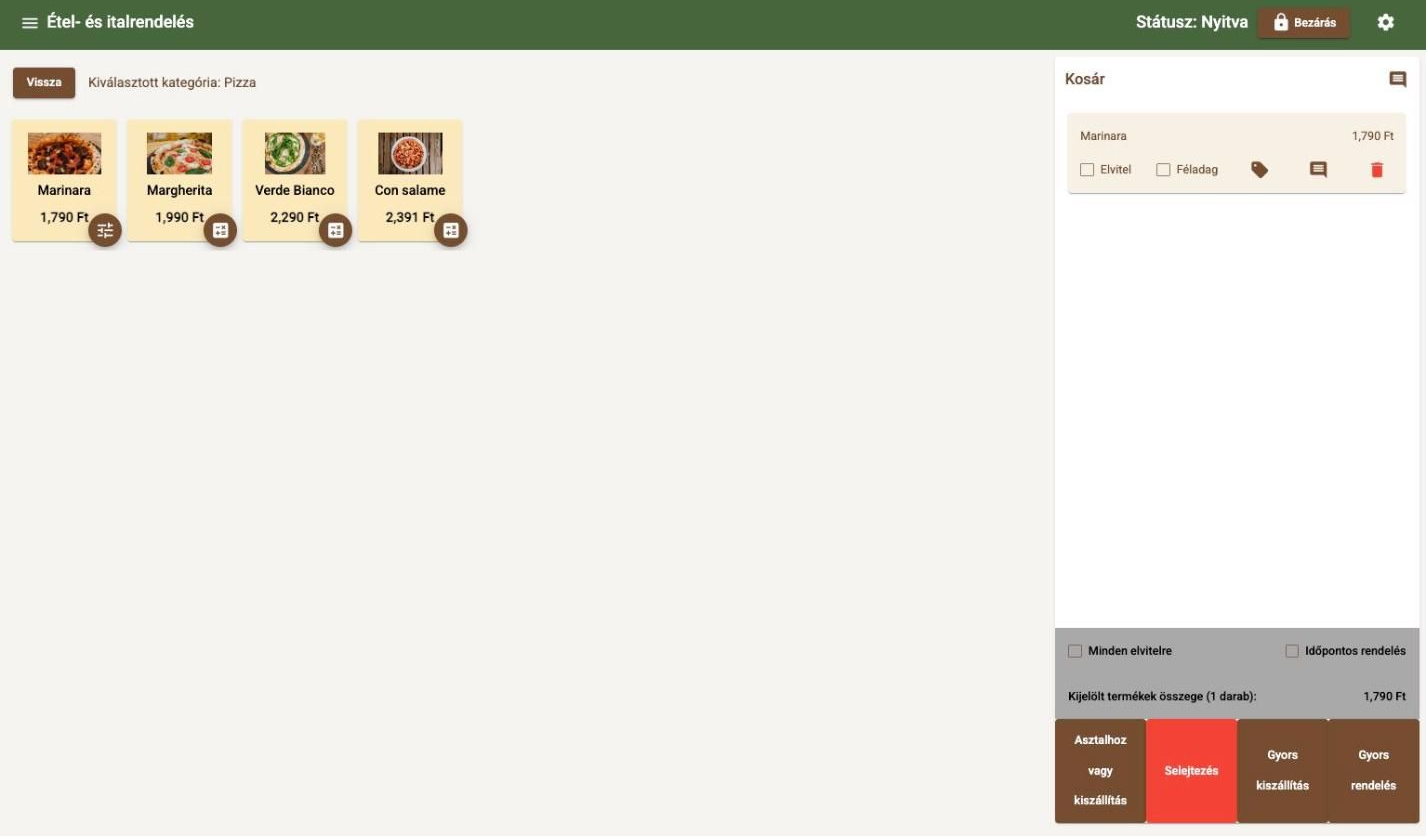Click Kiválasztott kategória: Pizza label

(x=172, y=83)
